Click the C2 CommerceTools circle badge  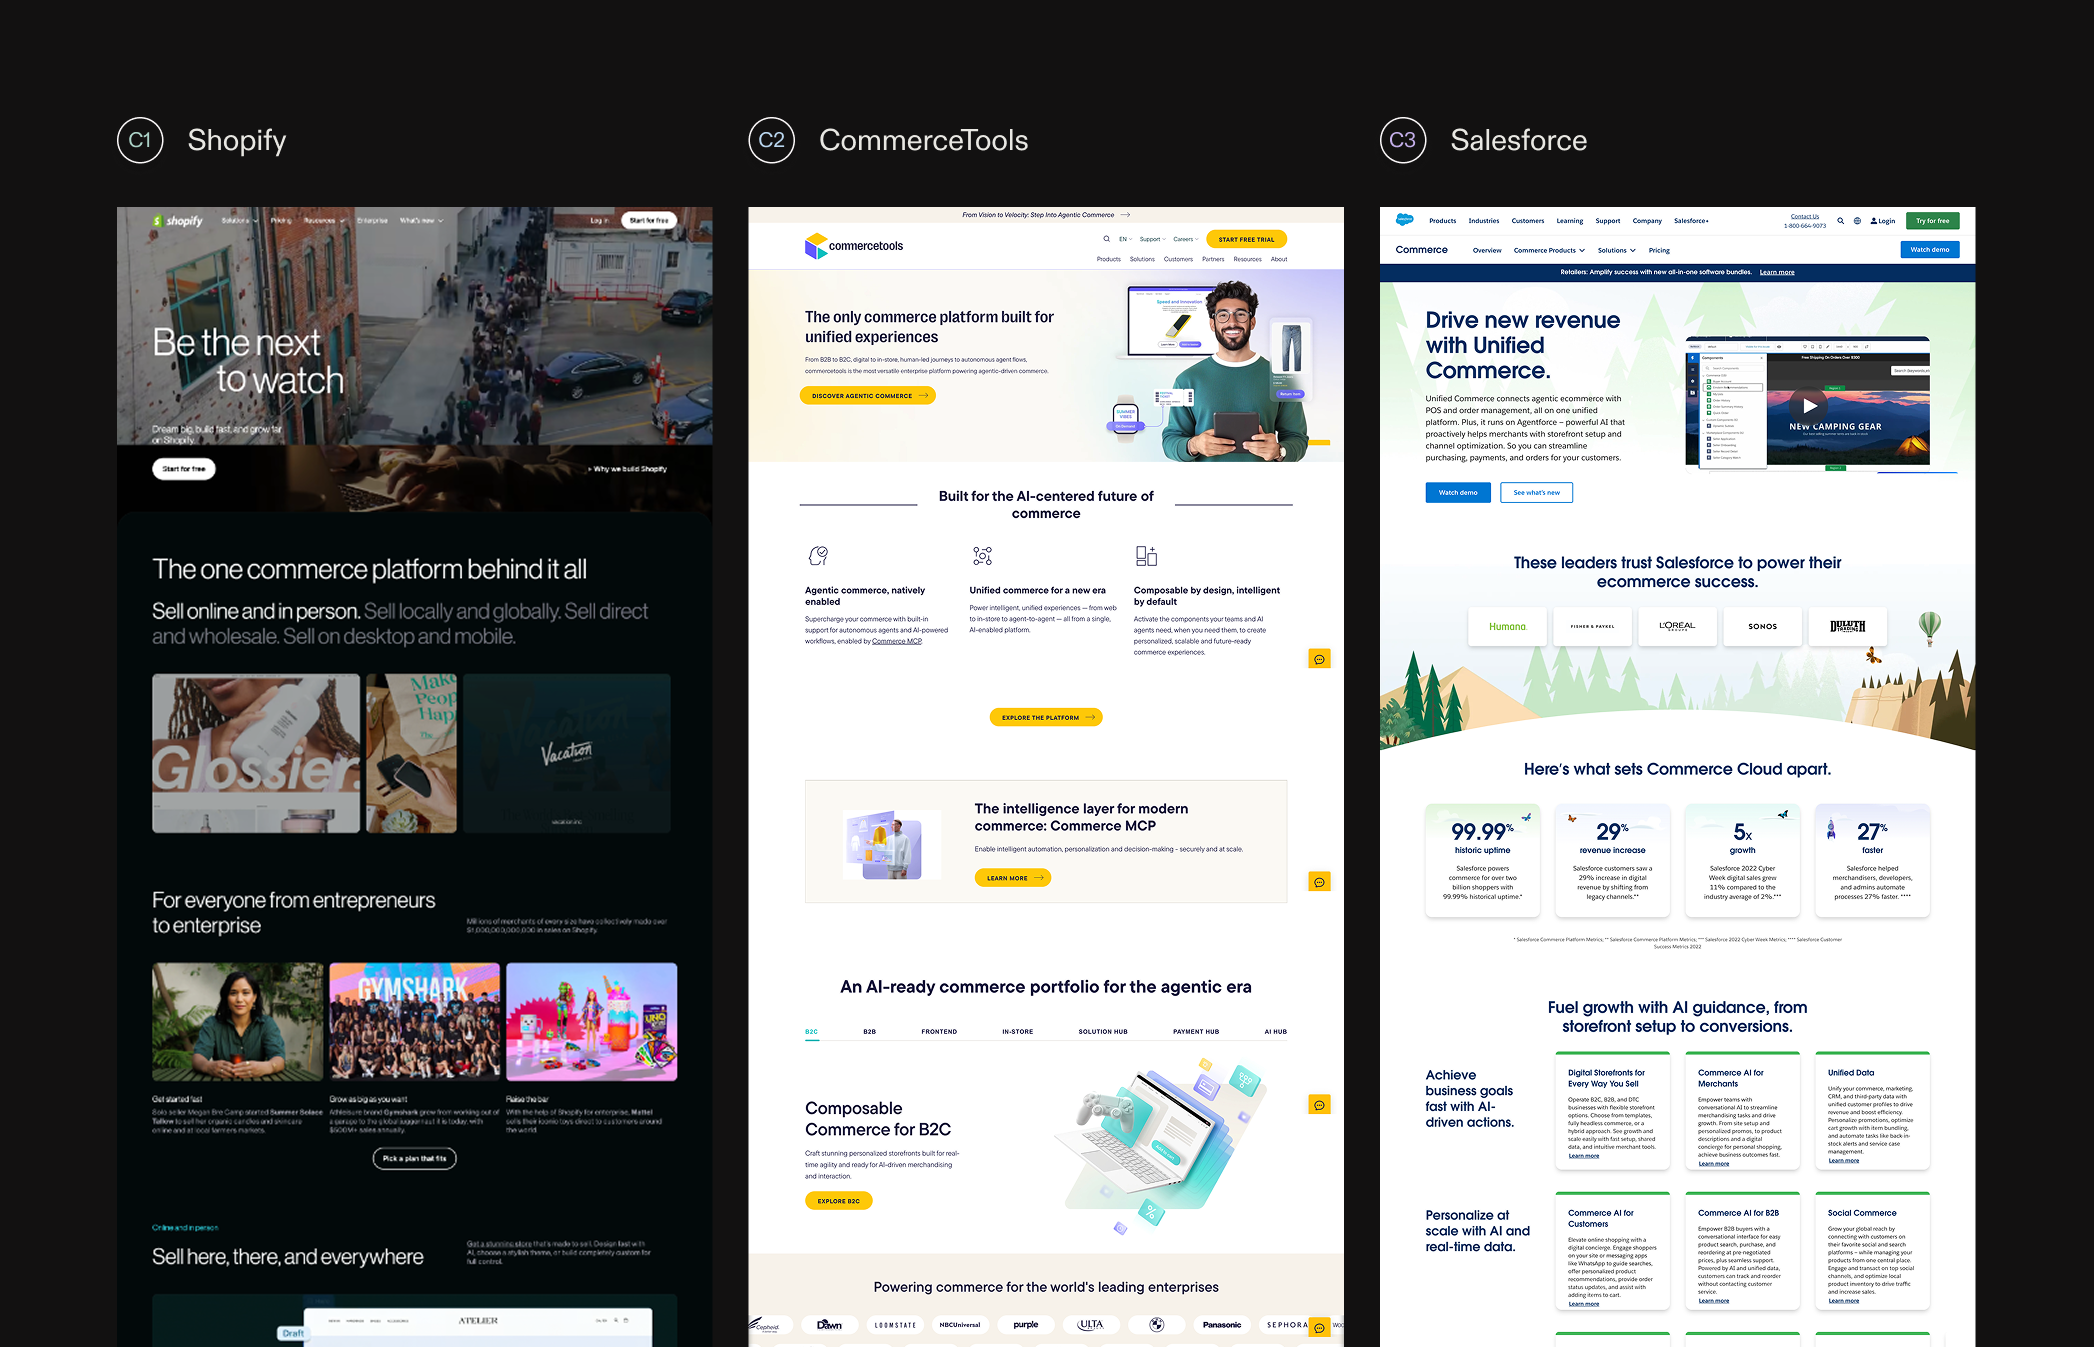[x=772, y=140]
